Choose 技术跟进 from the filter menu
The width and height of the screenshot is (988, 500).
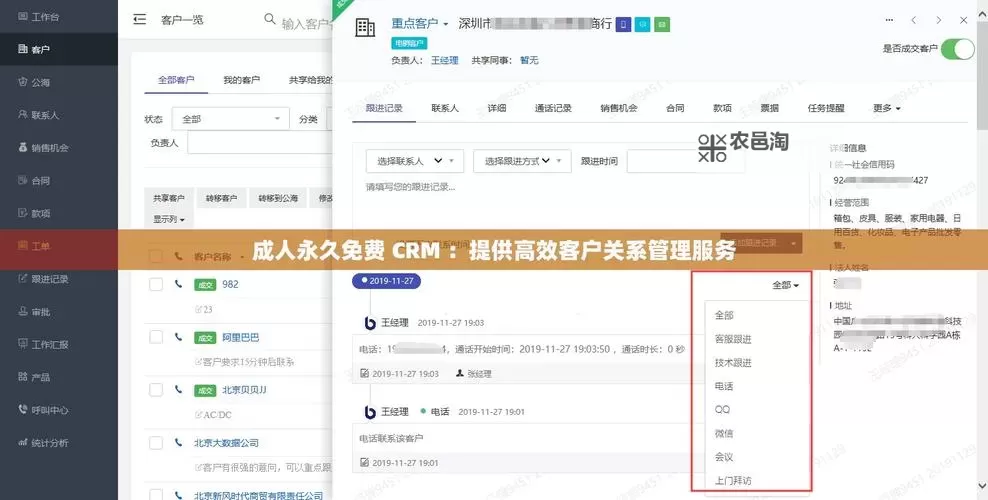point(733,363)
